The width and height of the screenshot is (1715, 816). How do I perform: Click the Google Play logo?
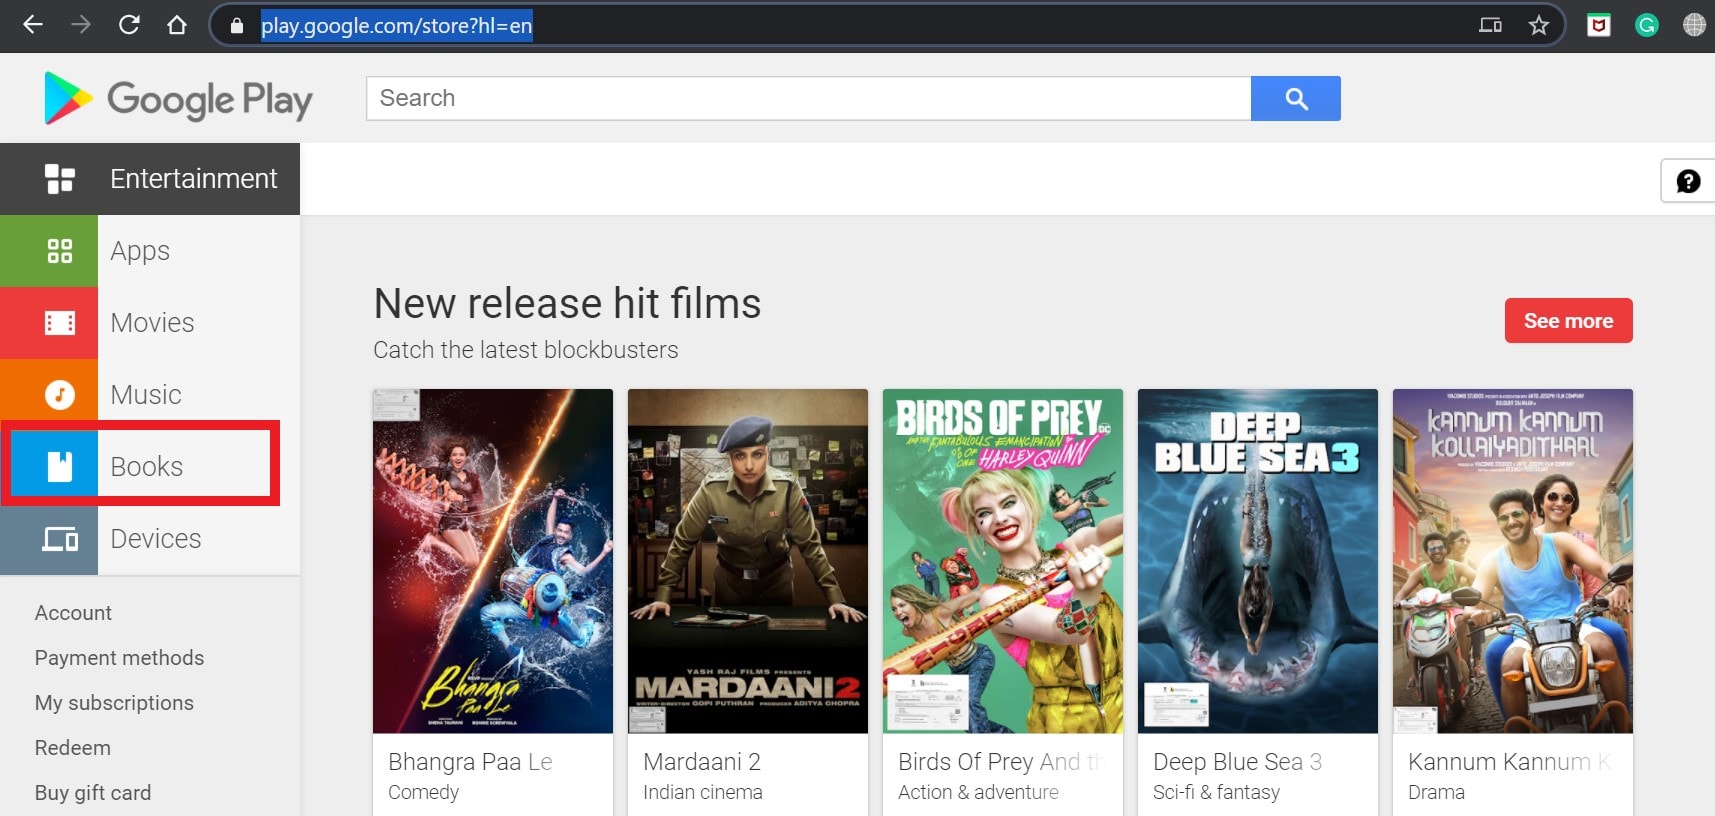point(178,98)
